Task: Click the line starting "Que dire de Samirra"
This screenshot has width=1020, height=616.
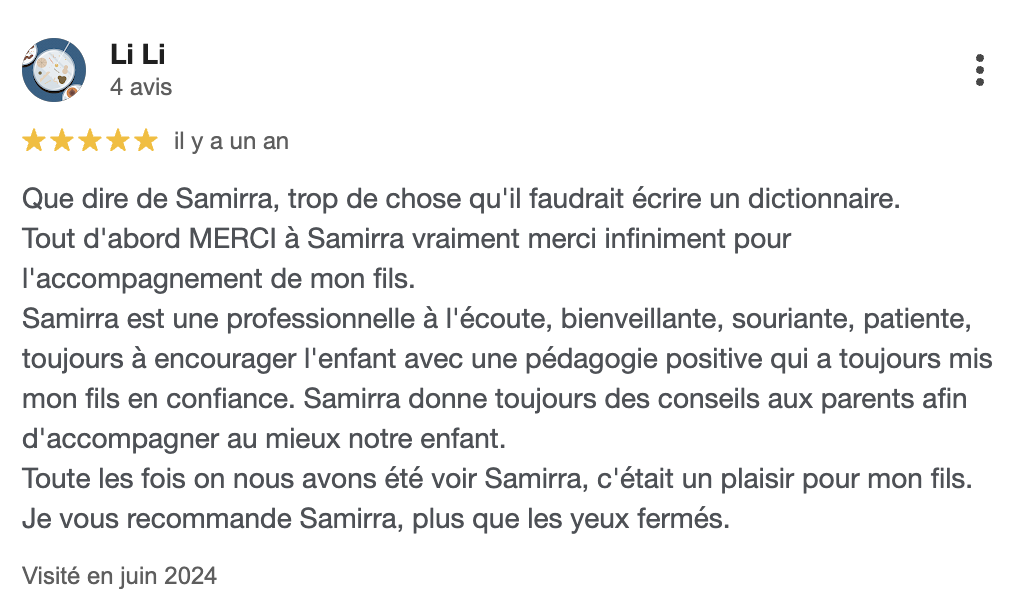Action: coord(461,198)
